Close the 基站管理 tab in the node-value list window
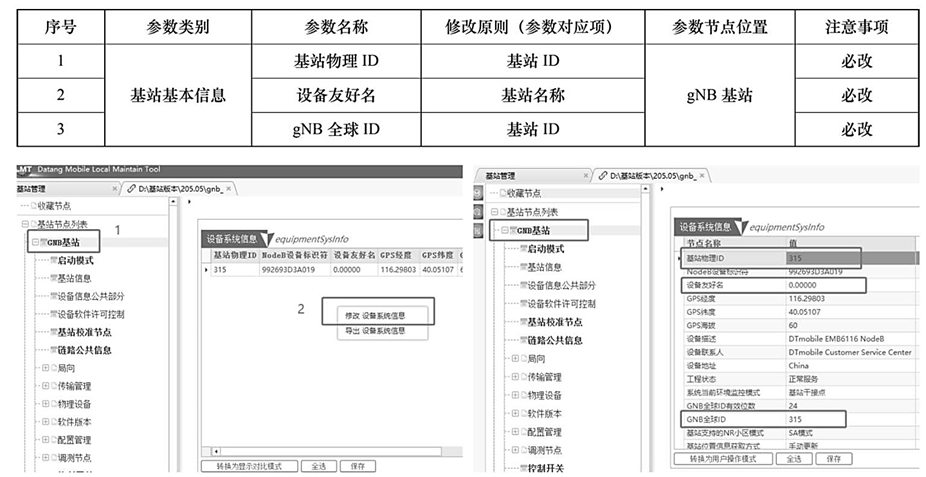This screenshot has width=926, height=477. [586, 175]
